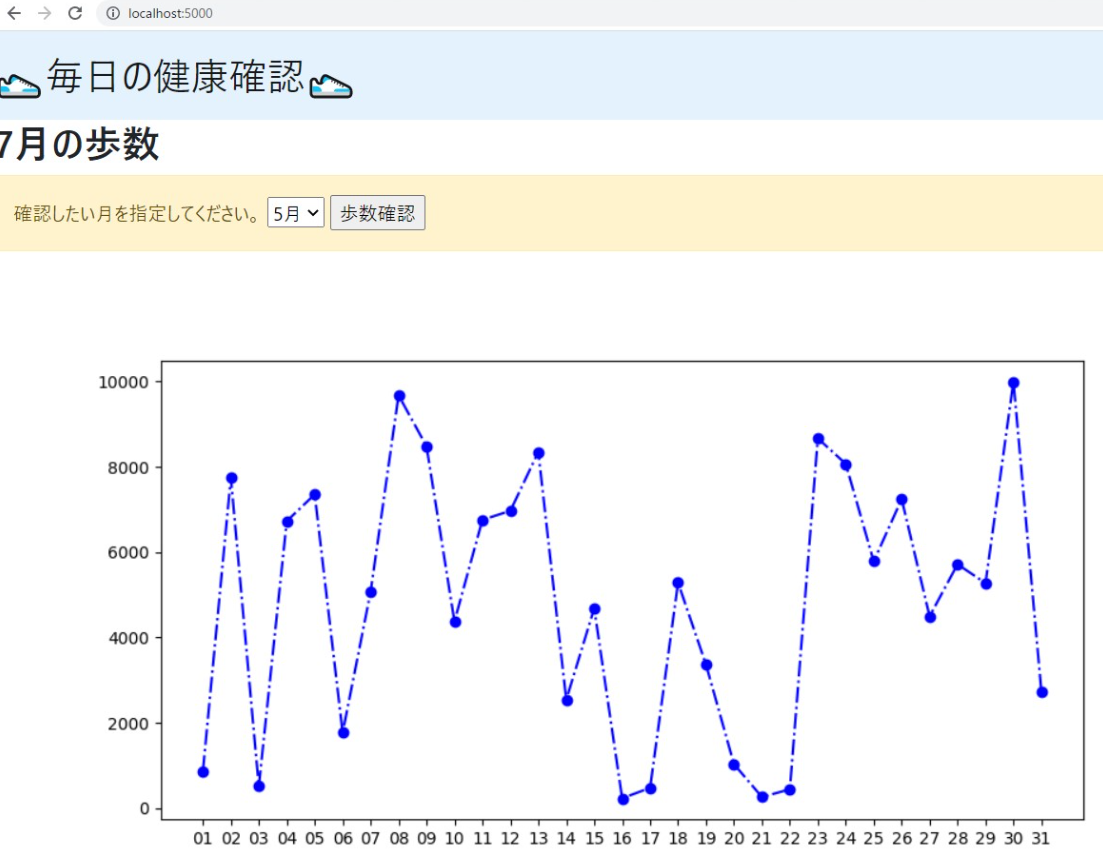Click the browser back arrow
This screenshot has height=853, width=1103.
[14, 13]
